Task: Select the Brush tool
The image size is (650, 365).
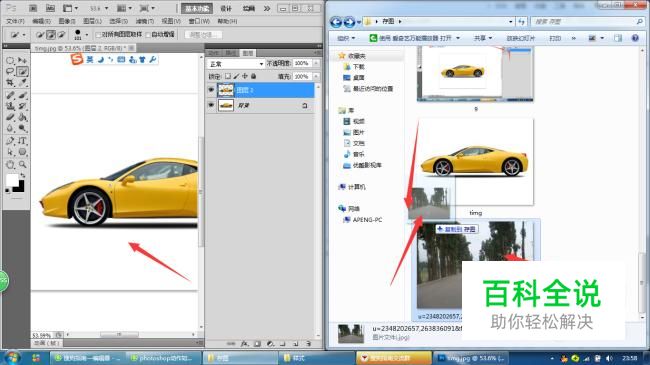Action: [x=22, y=95]
